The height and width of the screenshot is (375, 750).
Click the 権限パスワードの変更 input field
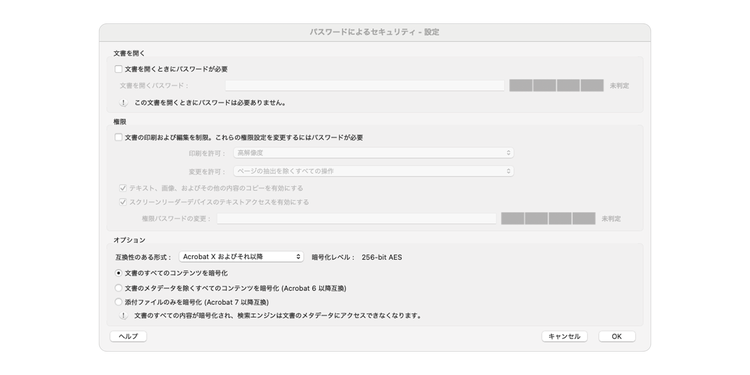click(x=357, y=219)
